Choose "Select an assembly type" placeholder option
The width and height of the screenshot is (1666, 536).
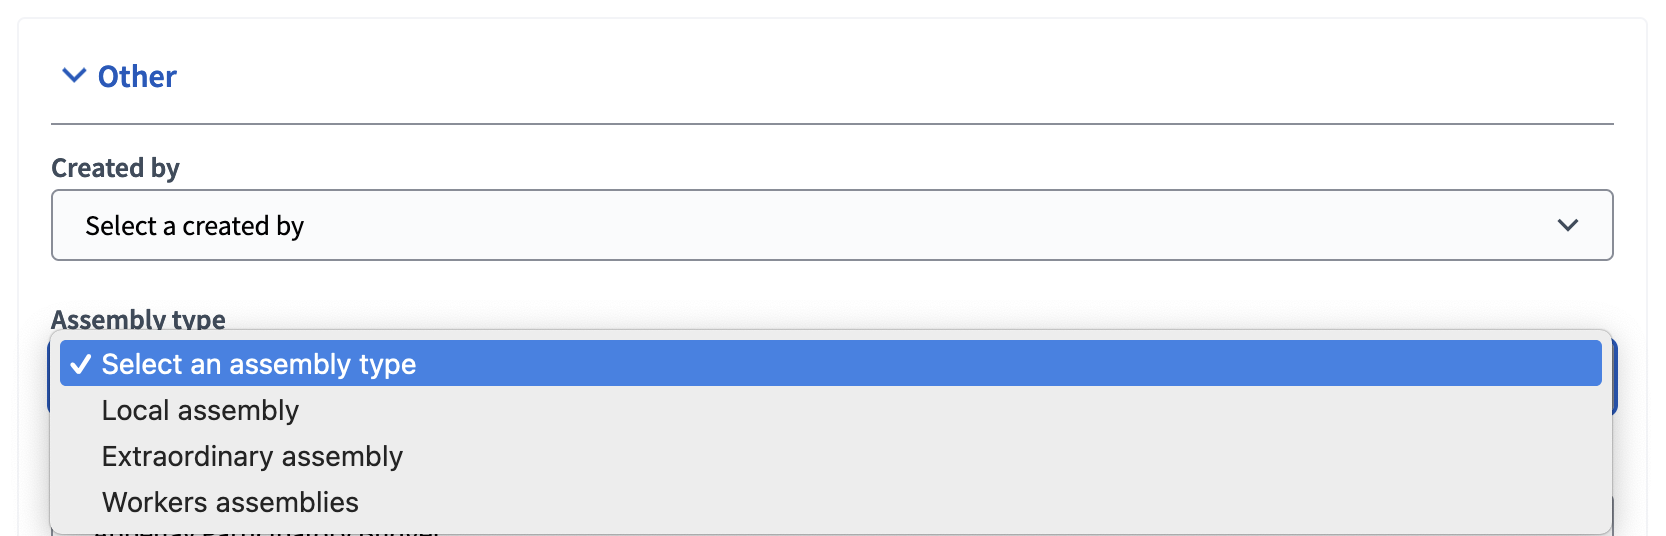(259, 365)
